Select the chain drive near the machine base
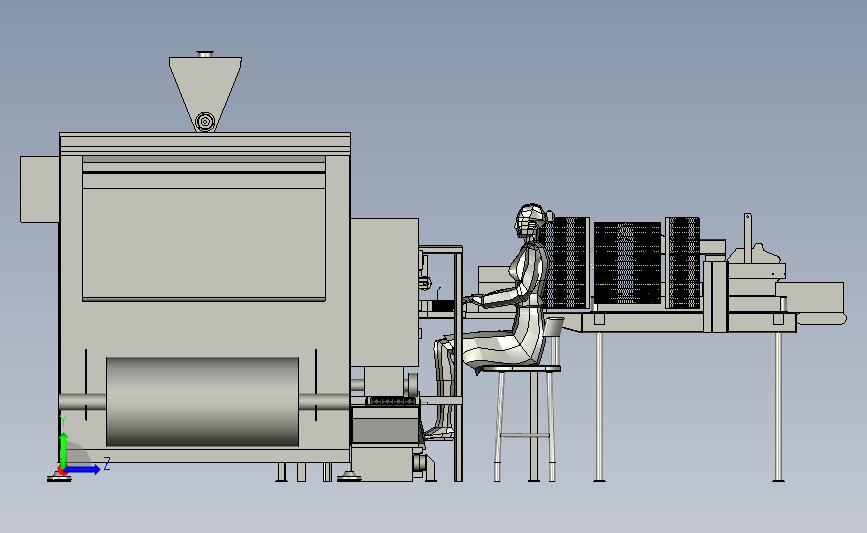The height and width of the screenshot is (533, 867). (392, 401)
